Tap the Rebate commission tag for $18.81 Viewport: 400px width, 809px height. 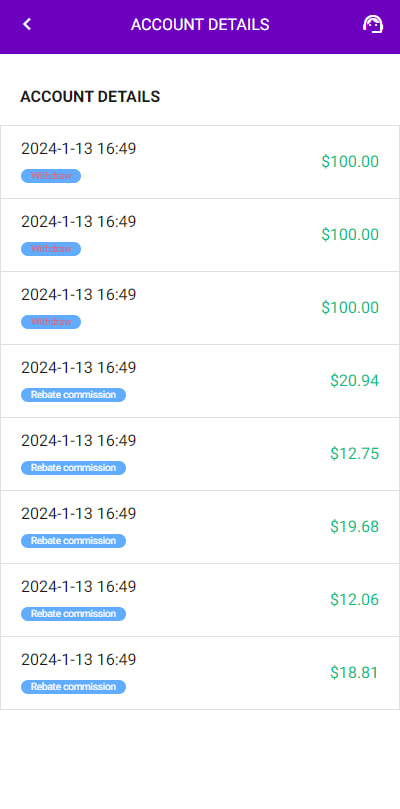pyautogui.click(x=73, y=687)
